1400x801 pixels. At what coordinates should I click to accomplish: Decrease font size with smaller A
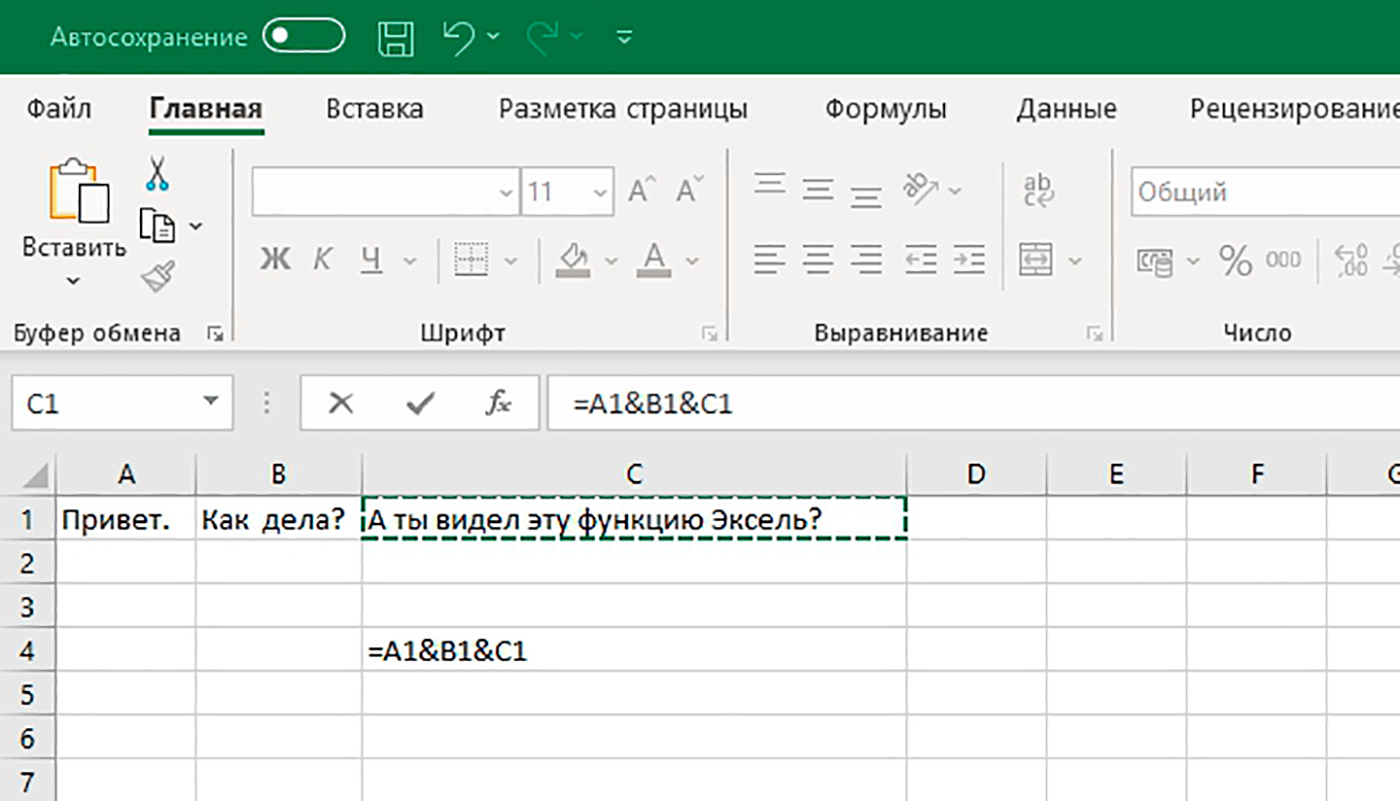[x=690, y=190]
